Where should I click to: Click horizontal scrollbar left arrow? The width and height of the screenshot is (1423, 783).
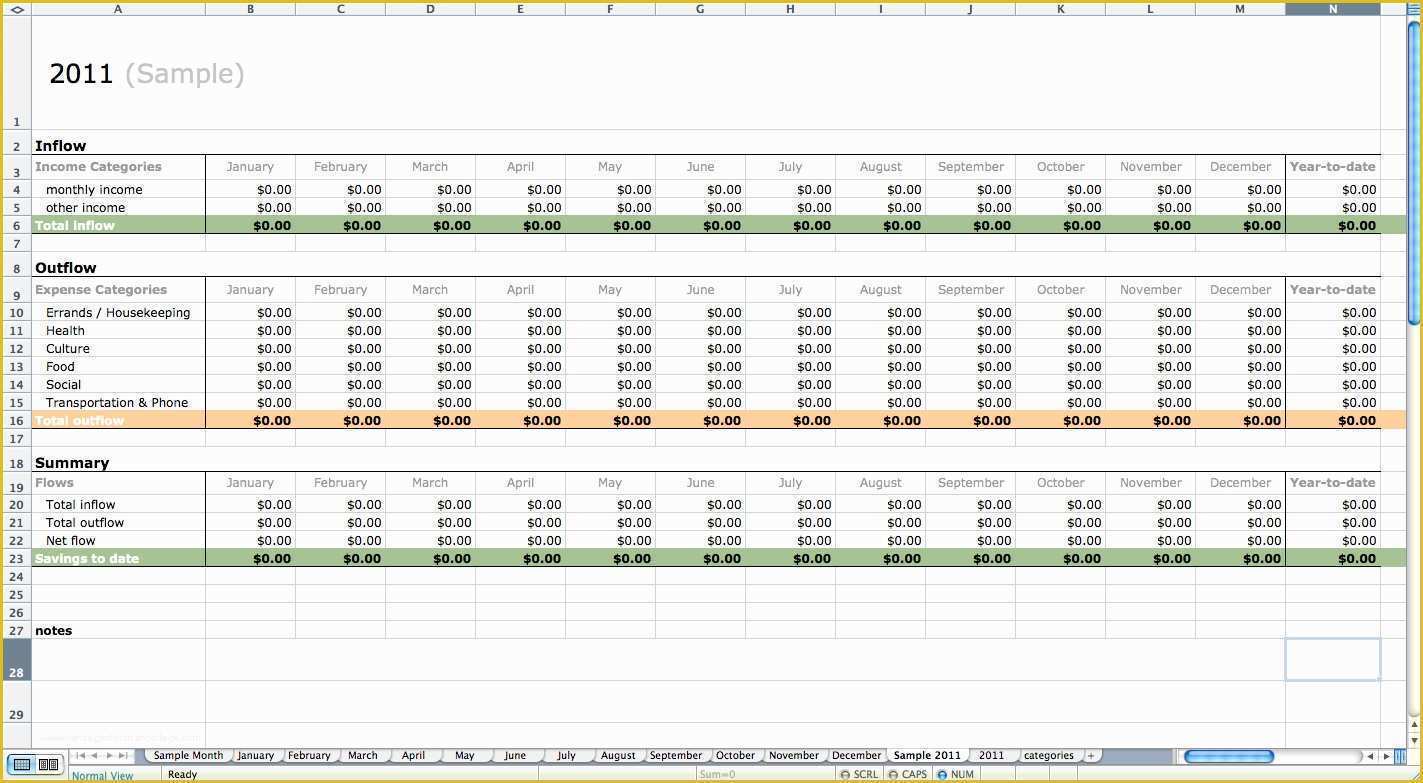tap(1371, 756)
